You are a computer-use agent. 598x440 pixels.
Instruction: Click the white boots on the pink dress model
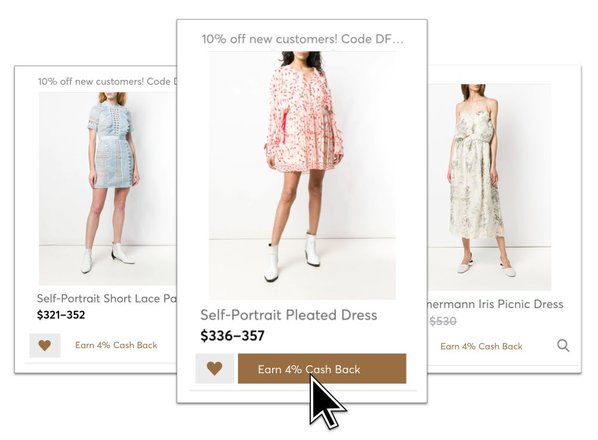click(294, 257)
